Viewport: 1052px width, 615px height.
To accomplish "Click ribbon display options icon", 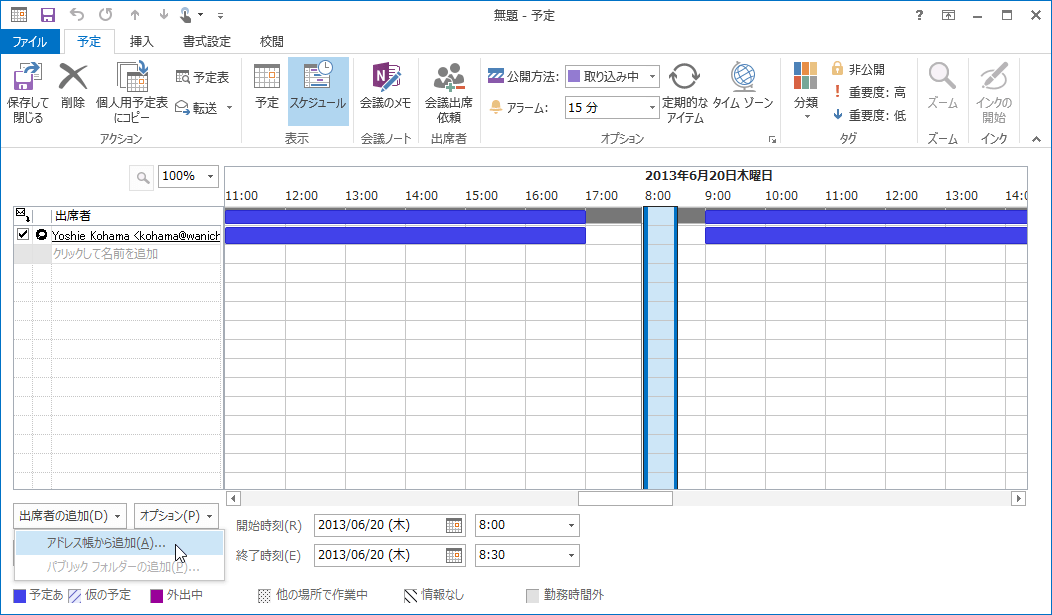I will 948,15.
